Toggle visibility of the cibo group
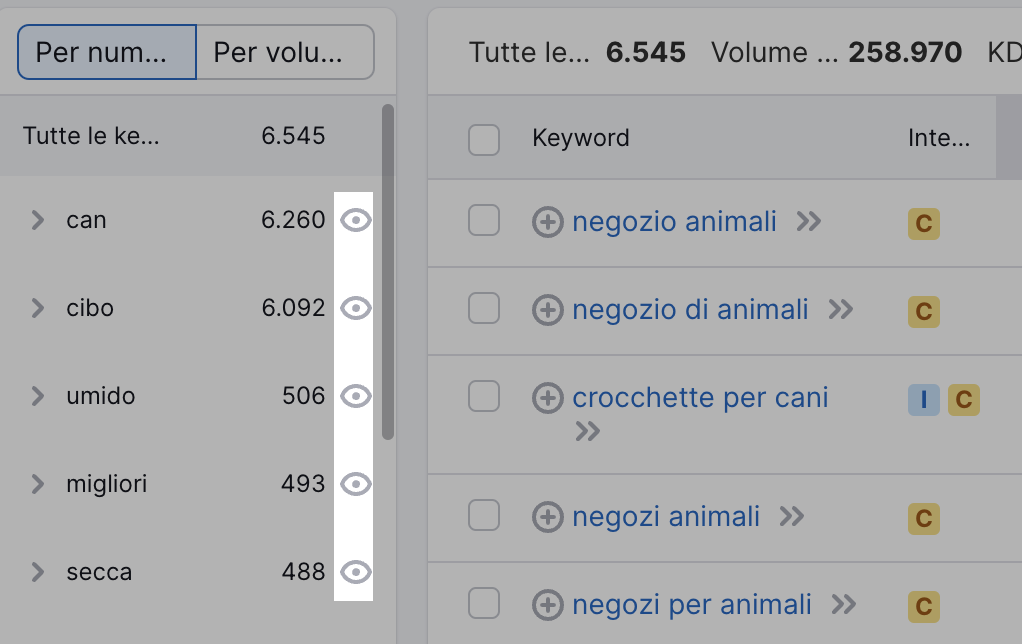1022x644 pixels. (357, 308)
